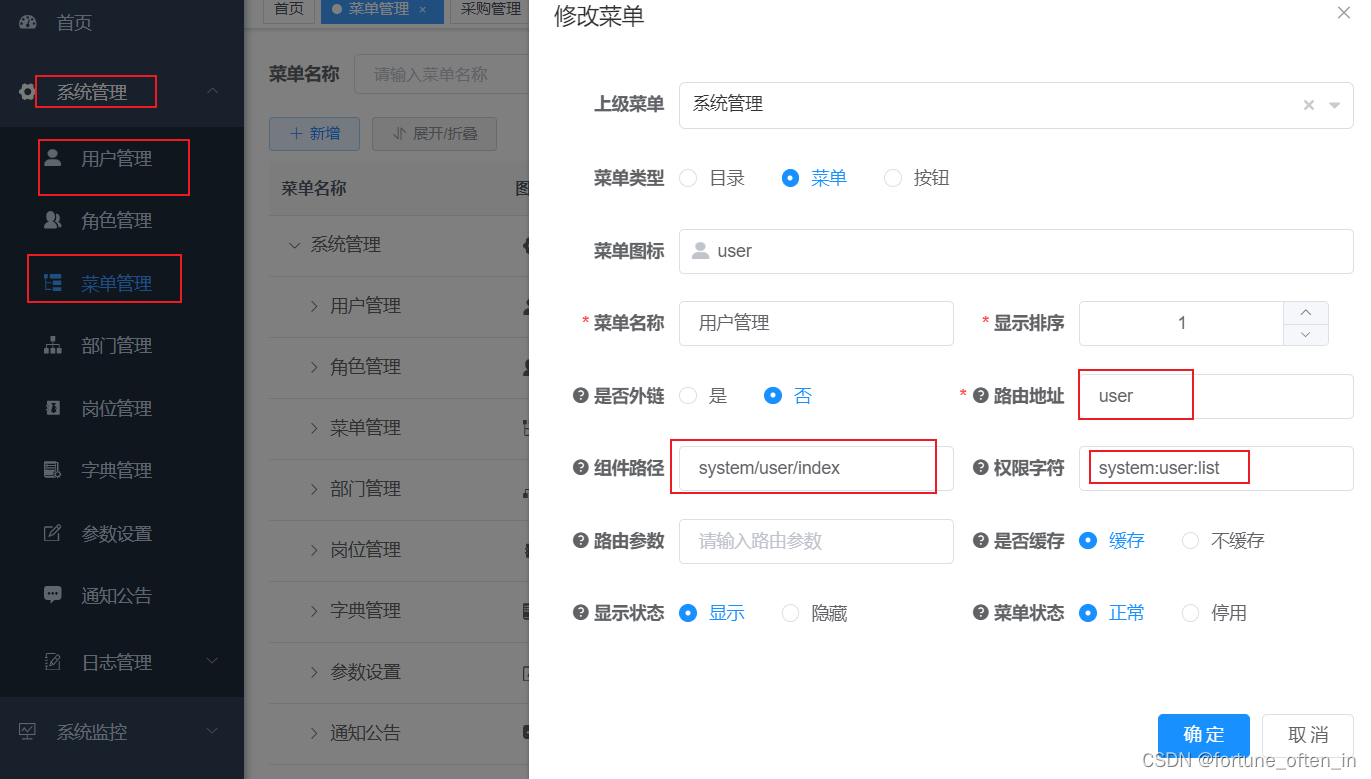1371x779 pixels.
Task: Expand 部门管理 row in menu table
Action: 315,489
